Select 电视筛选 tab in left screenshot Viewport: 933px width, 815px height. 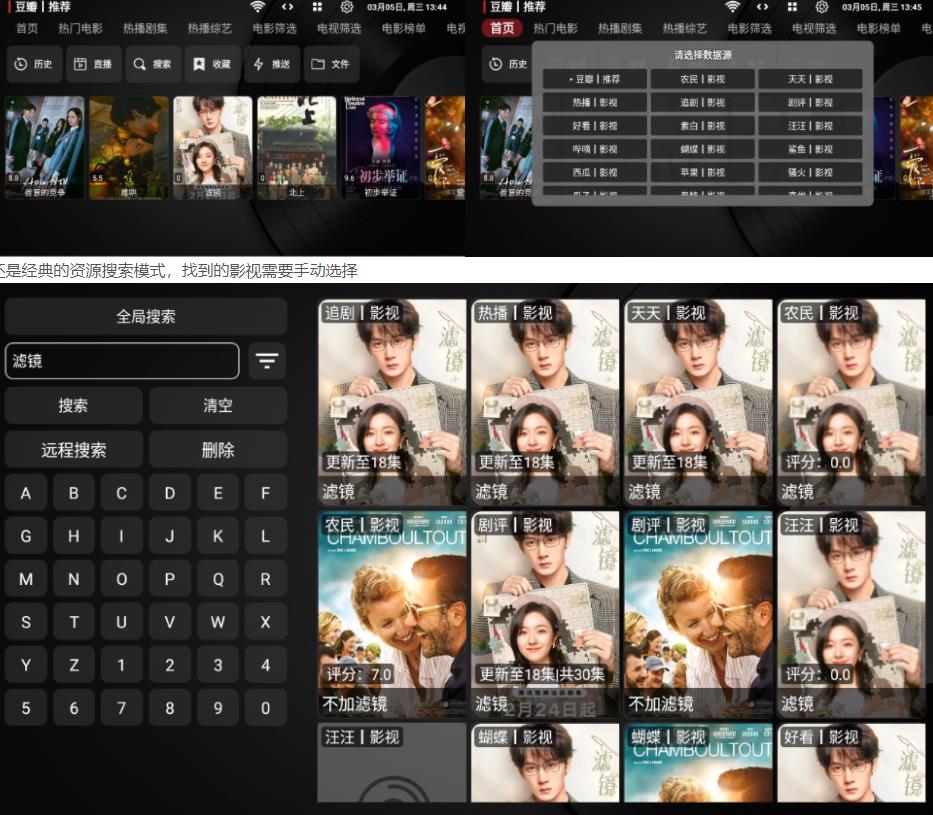[339, 28]
